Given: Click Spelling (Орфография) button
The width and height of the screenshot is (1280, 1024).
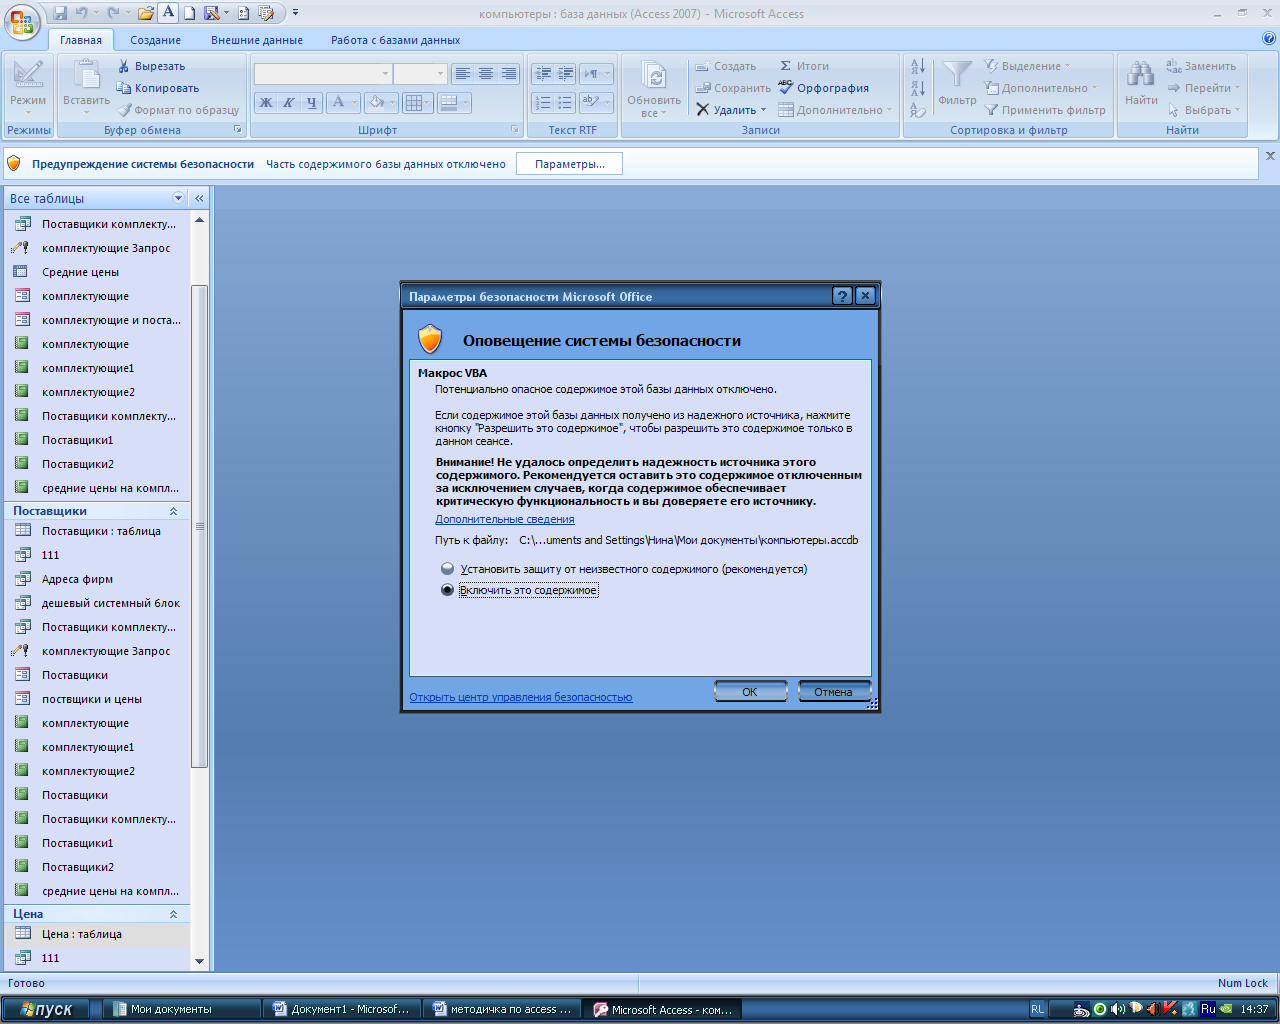Looking at the screenshot, I should [824, 88].
